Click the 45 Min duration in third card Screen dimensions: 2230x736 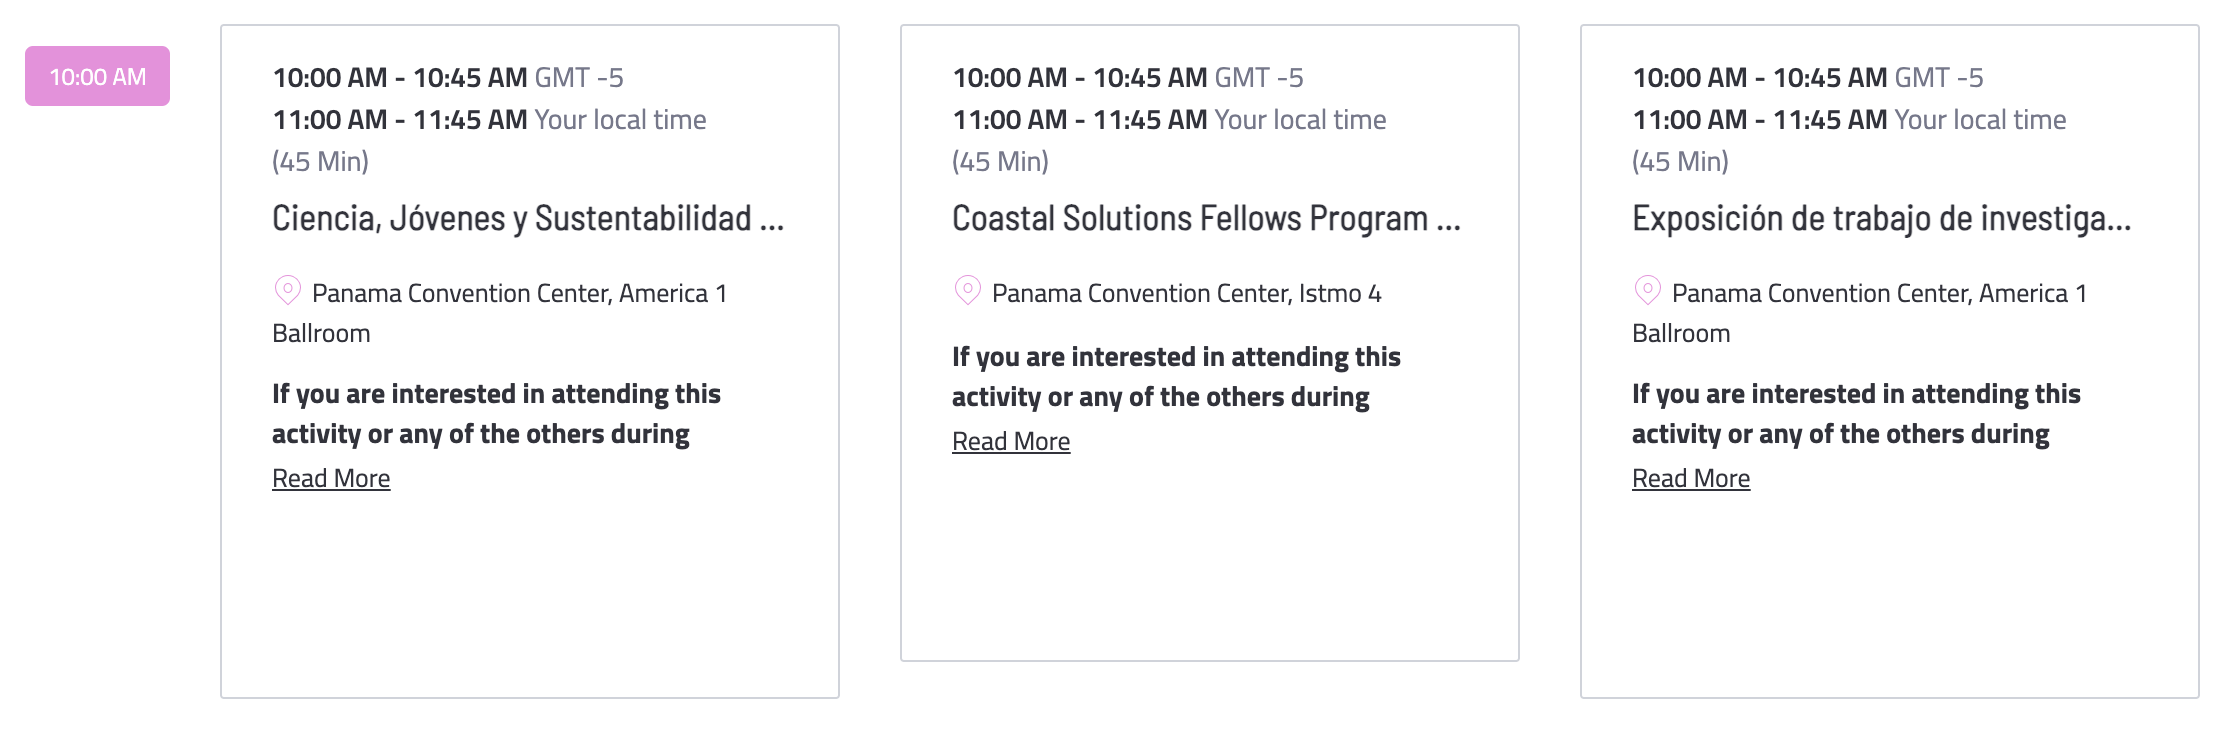[x=1680, y=161]
